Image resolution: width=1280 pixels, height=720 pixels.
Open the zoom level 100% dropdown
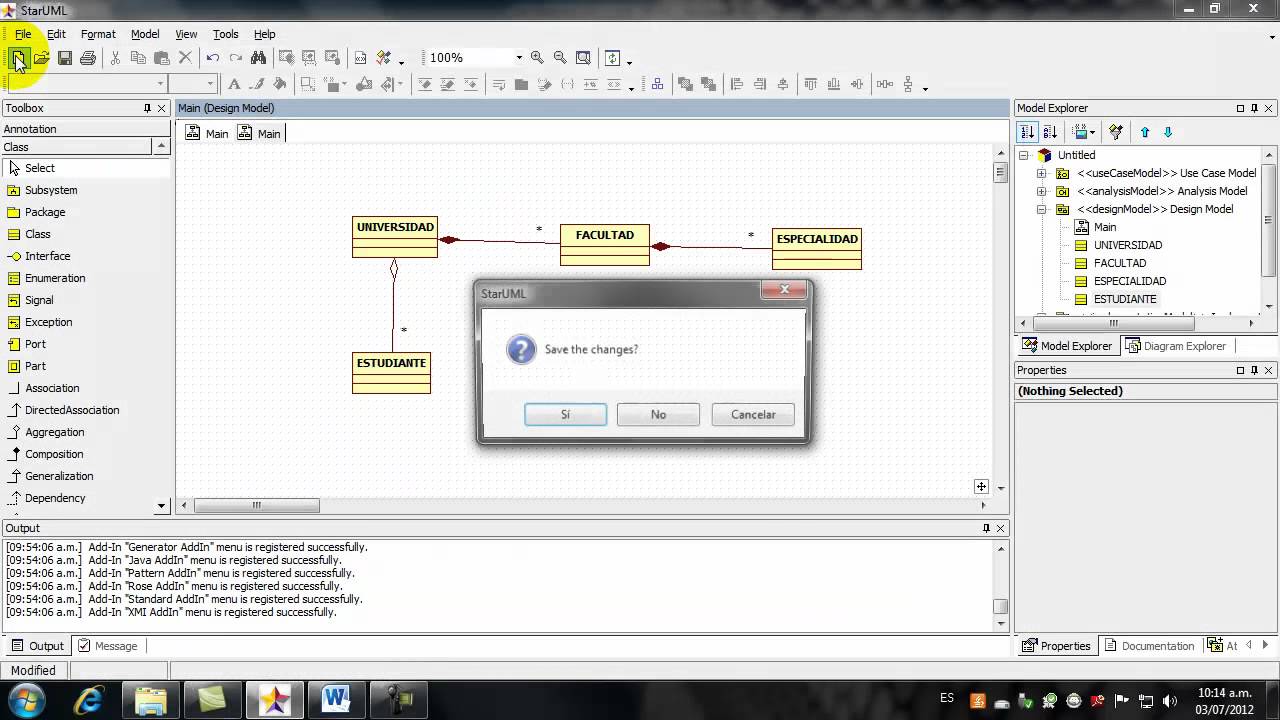tap(519, 58)
